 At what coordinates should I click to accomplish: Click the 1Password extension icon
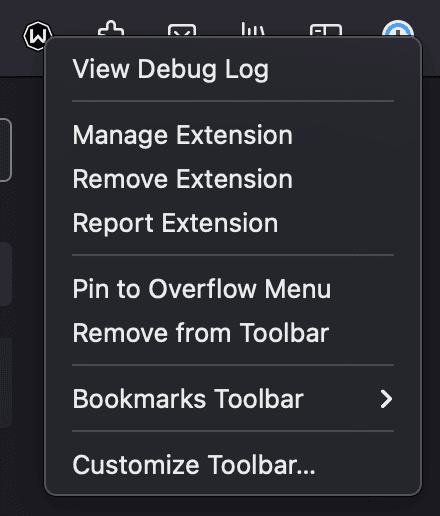click(398, 29)
